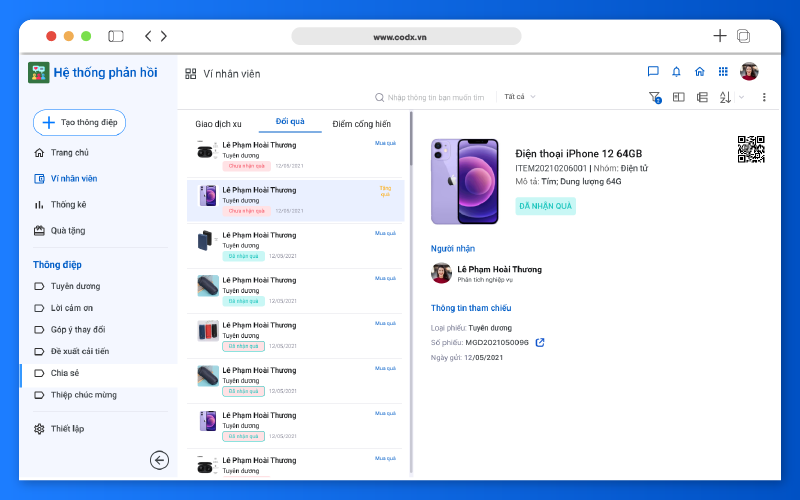Image resolution: width=800 pixels, height=500 pixels.
Task: Open the user profile avatar menu
Action: pos(749,71)
